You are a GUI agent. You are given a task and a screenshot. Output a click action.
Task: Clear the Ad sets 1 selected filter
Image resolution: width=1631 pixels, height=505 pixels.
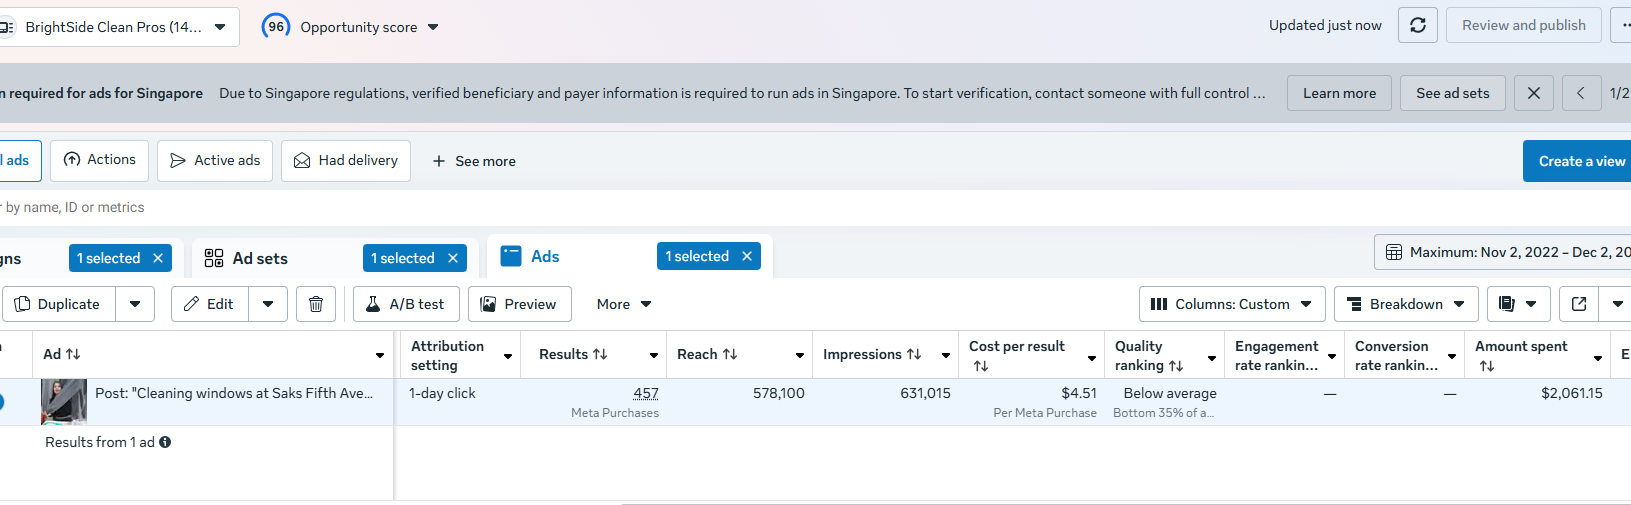(x=453, y=258)
